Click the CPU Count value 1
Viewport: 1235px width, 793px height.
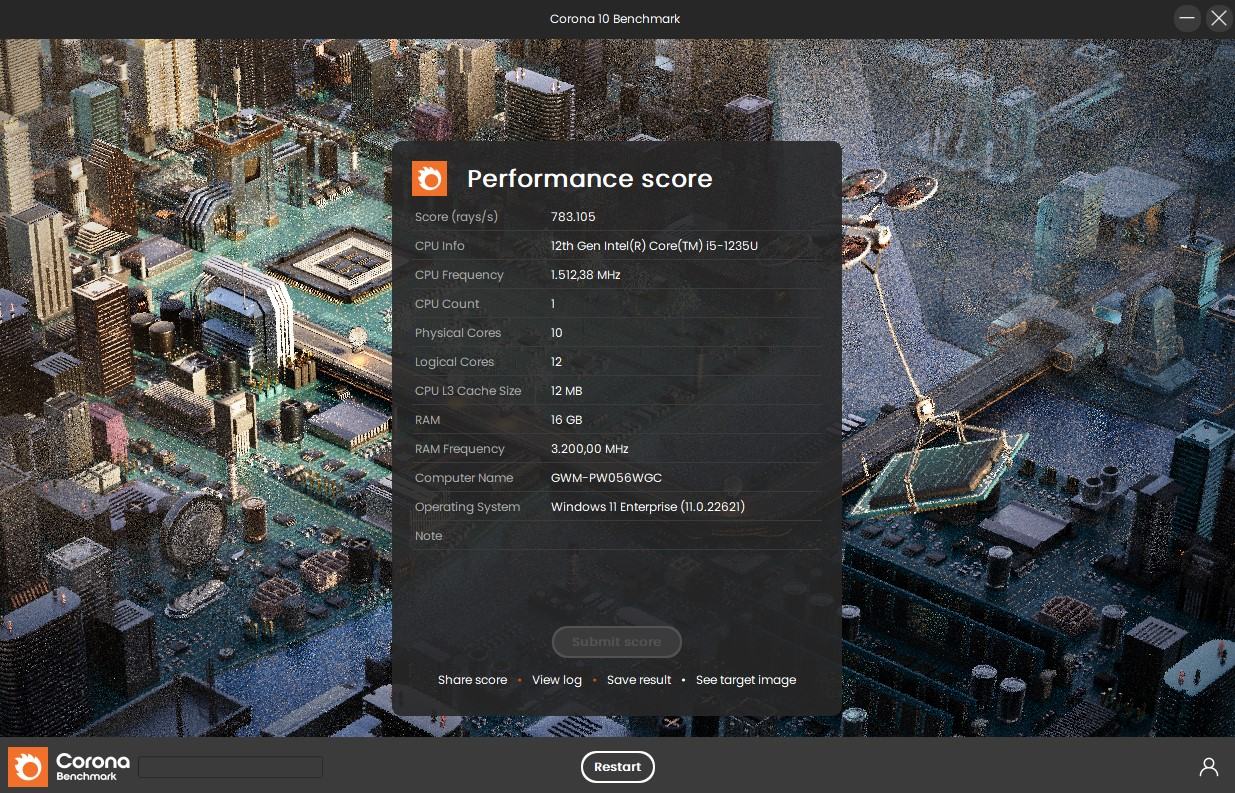pyautogui.click(x=553, y=304)
